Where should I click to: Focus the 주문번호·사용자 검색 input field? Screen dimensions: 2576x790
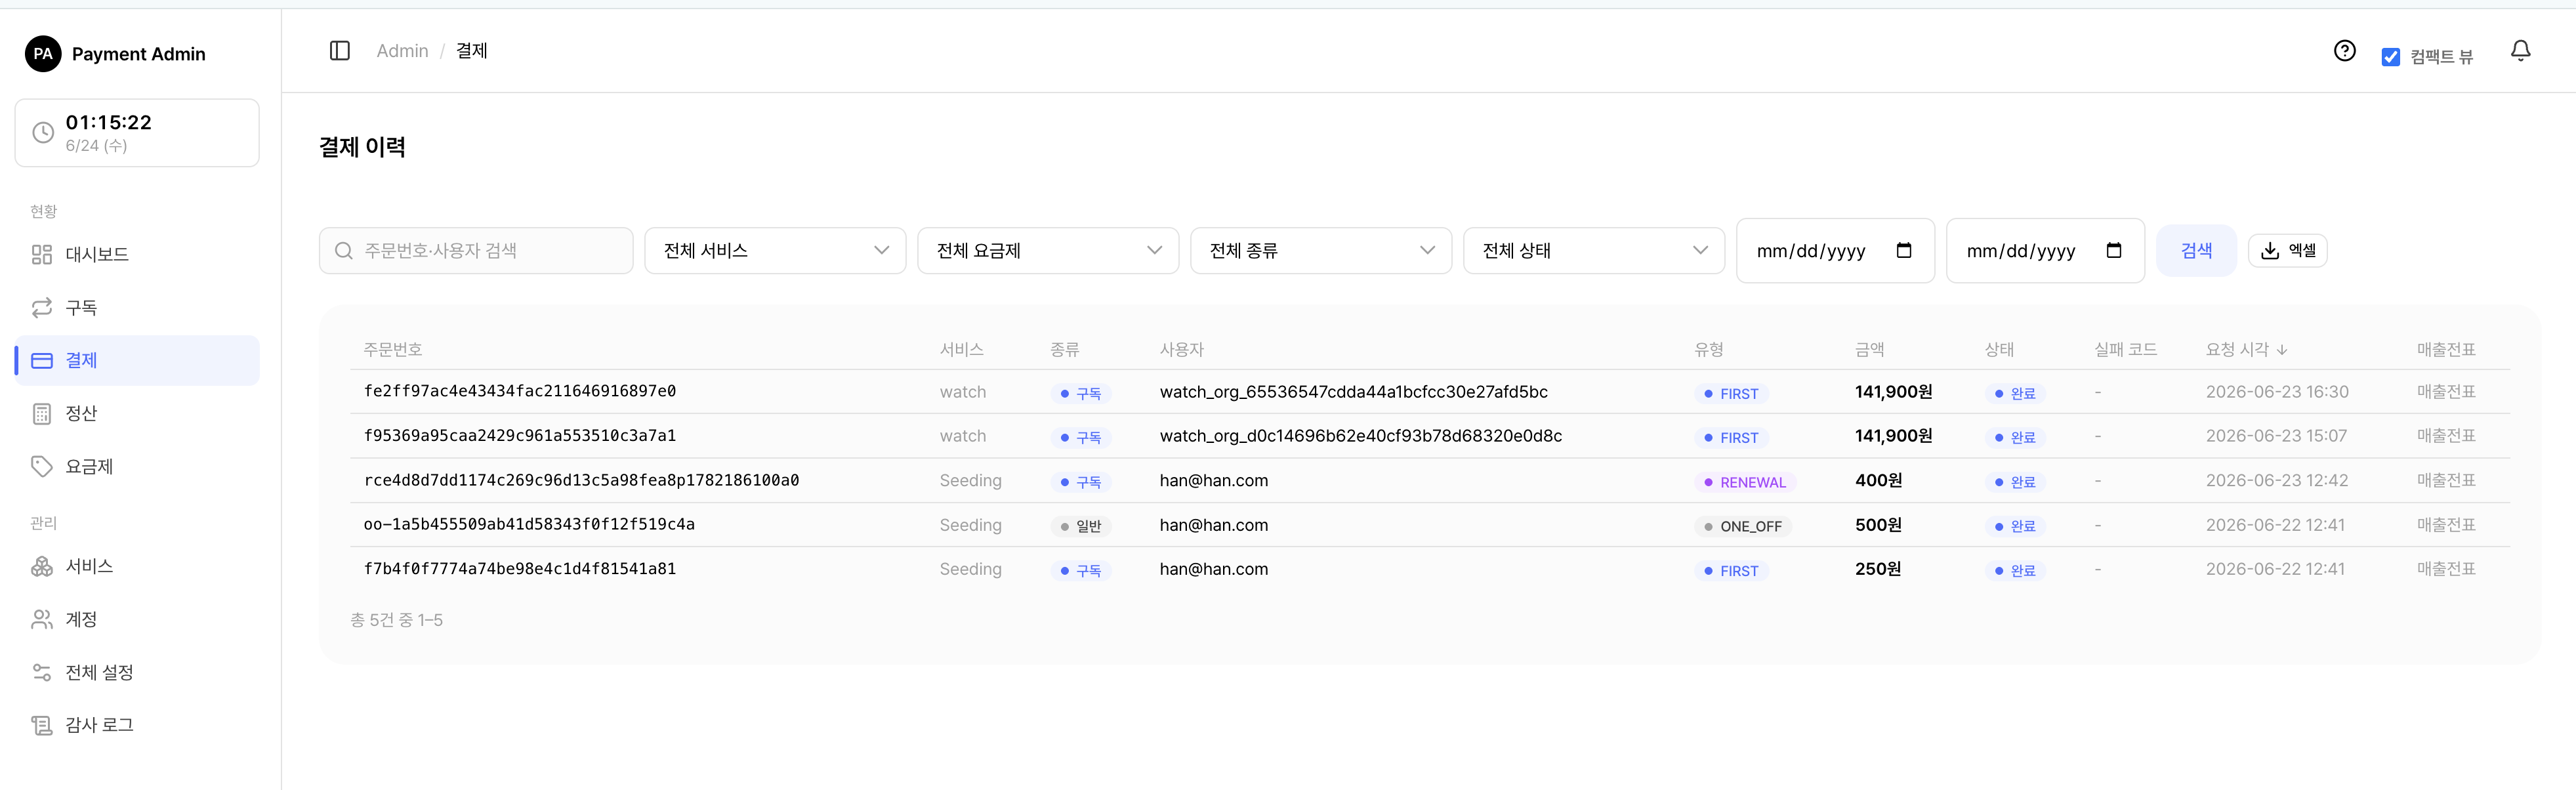coord(476,251)
